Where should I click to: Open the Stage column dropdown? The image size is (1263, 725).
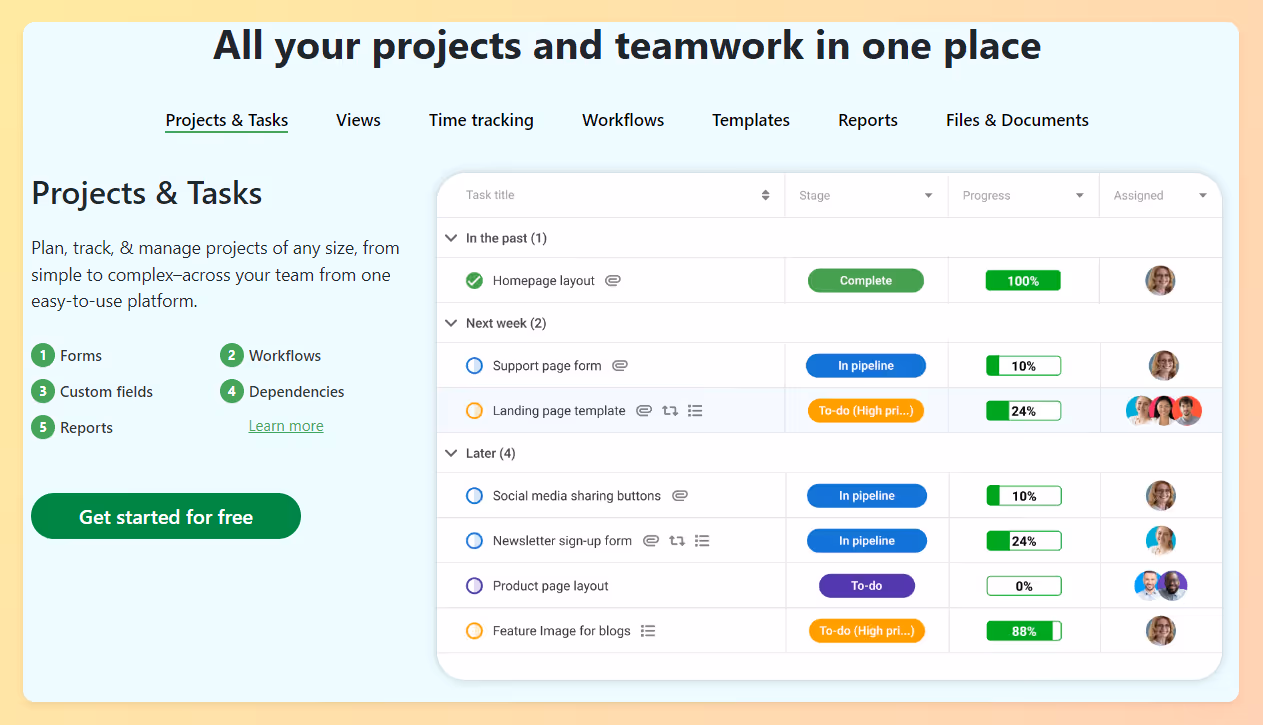point(928,196)
